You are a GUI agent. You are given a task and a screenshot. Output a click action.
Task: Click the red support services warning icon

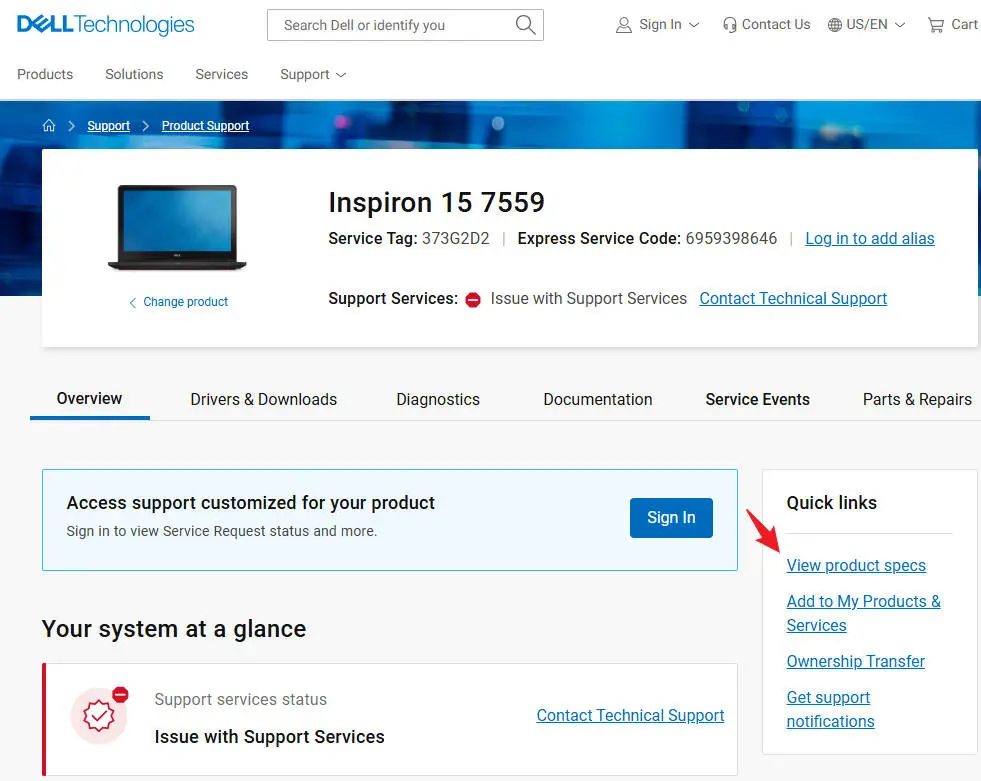click(x=473, y=300)
